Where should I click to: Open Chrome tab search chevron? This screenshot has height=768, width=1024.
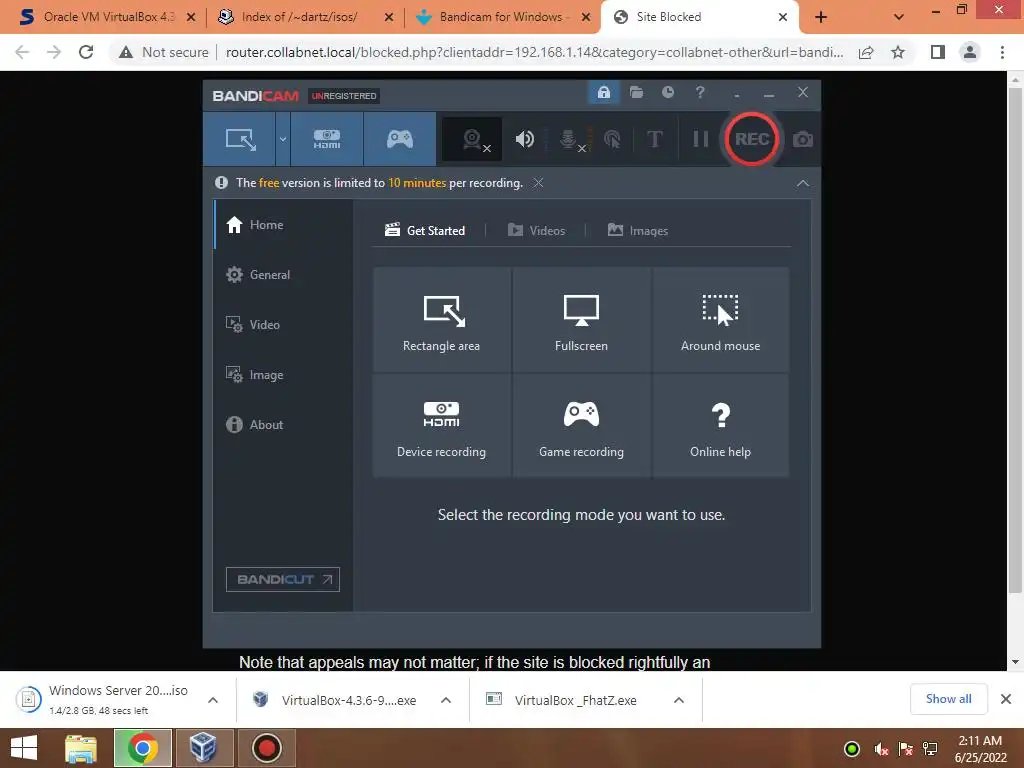coord(899,18)
